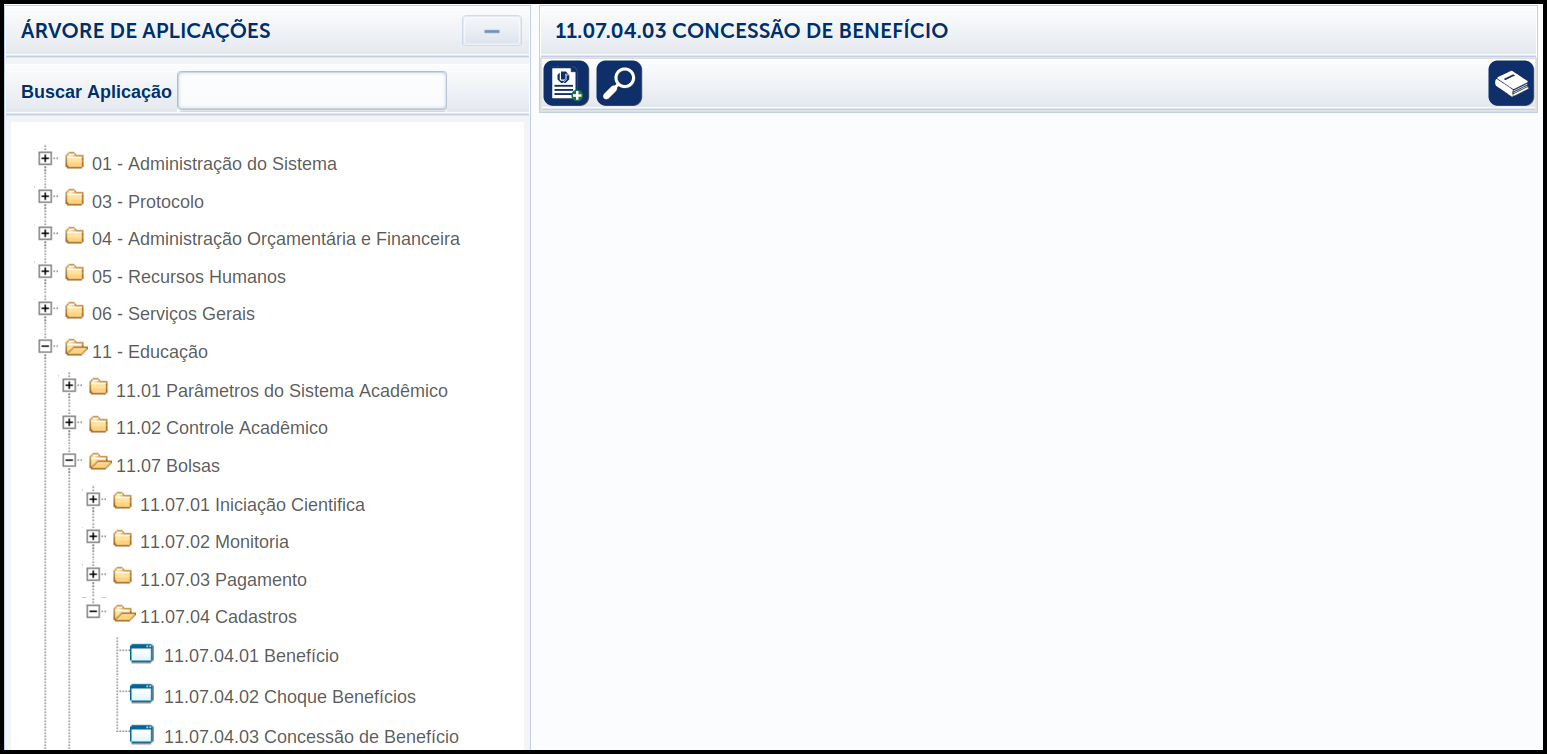Image resolution: width=1547 pixels, height=754 pixels.
Task: Click open folder icon of 11.07 Bolsas
Action: 100,462
